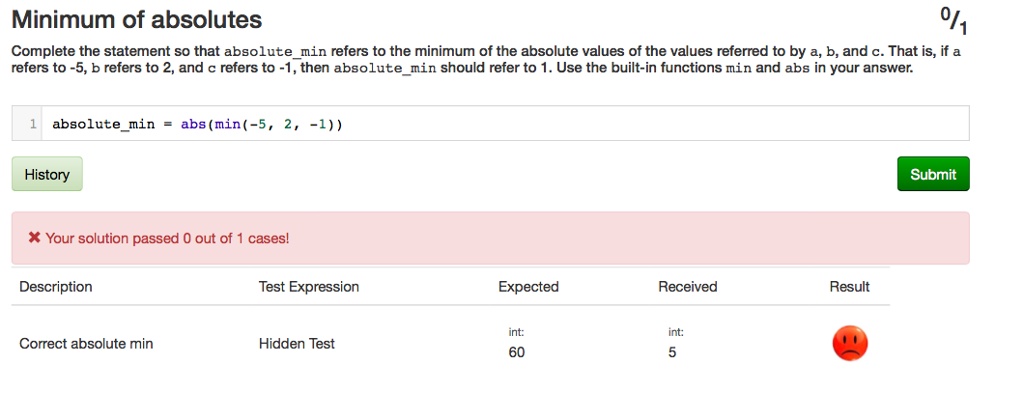Click the abs keyword in the code

(x=193, y=124)
